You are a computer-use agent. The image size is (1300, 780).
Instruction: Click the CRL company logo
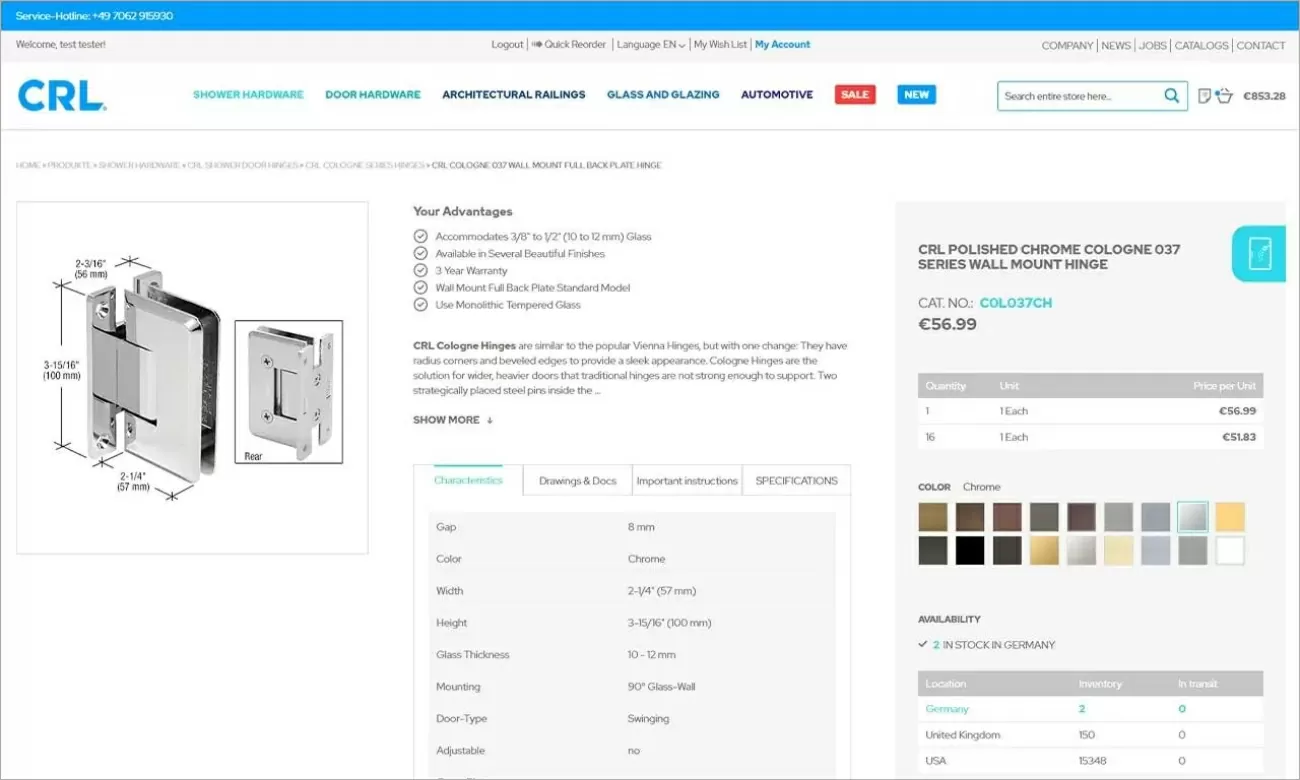[x=62, y=95]
